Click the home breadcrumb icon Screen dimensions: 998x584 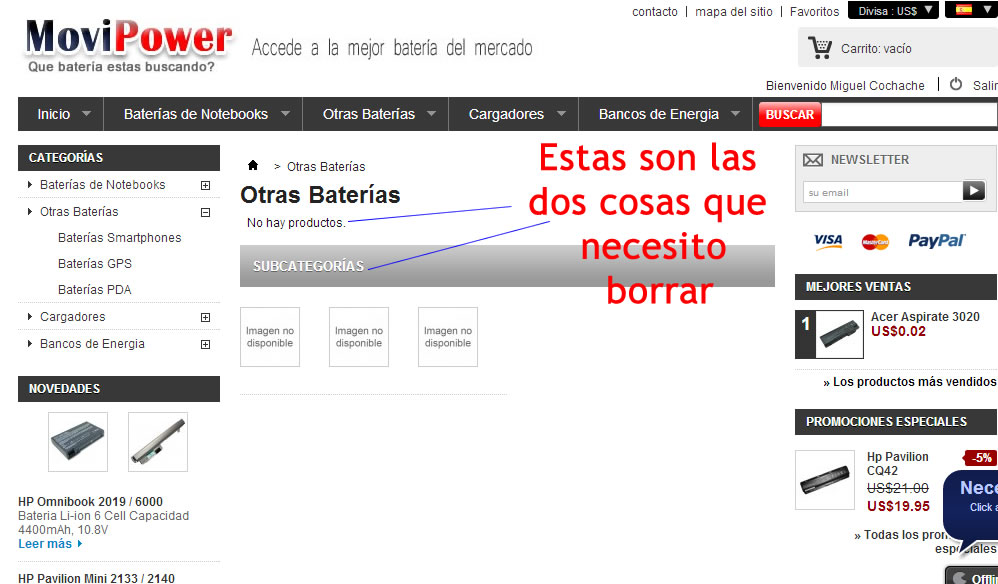[x=253, y=165]
